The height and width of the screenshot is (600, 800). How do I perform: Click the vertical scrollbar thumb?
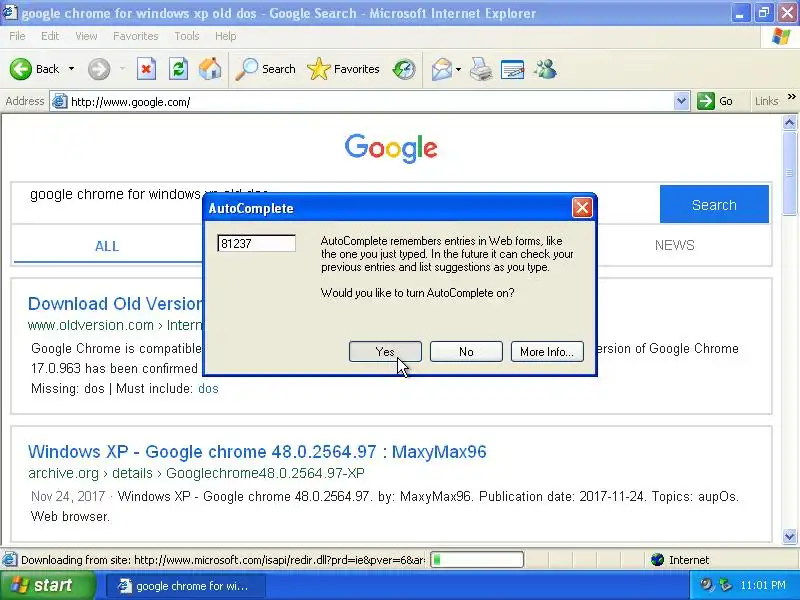point(789,173)
